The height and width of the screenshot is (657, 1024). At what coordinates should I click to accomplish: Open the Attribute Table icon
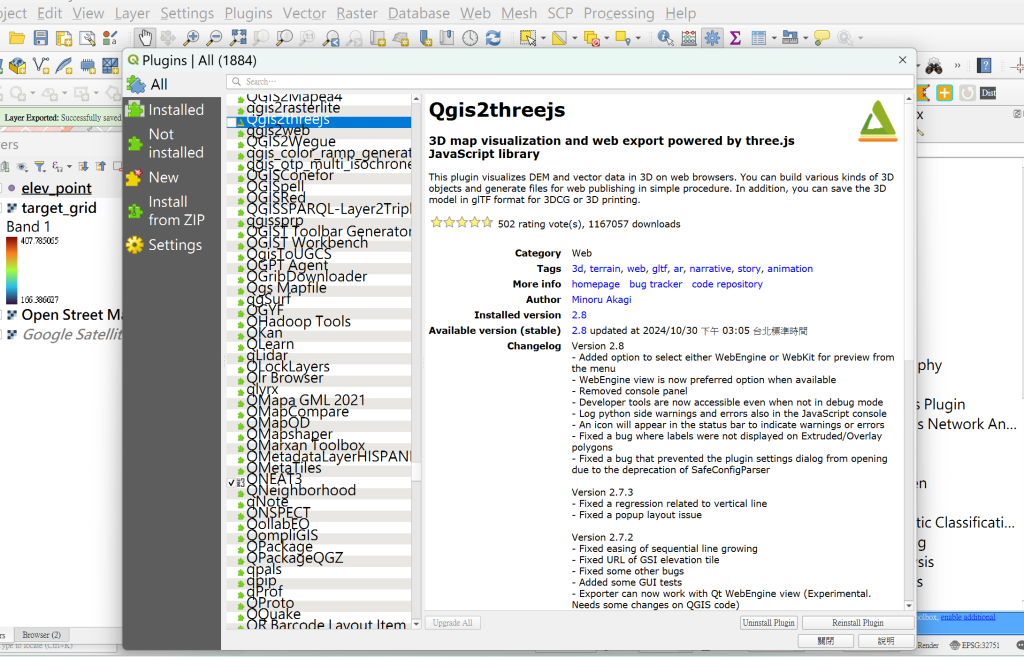pyautogui.click(x=758, y=38)
